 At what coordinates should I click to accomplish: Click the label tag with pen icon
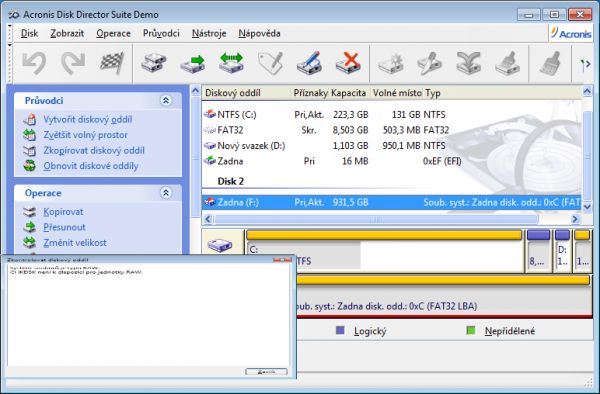271,63
